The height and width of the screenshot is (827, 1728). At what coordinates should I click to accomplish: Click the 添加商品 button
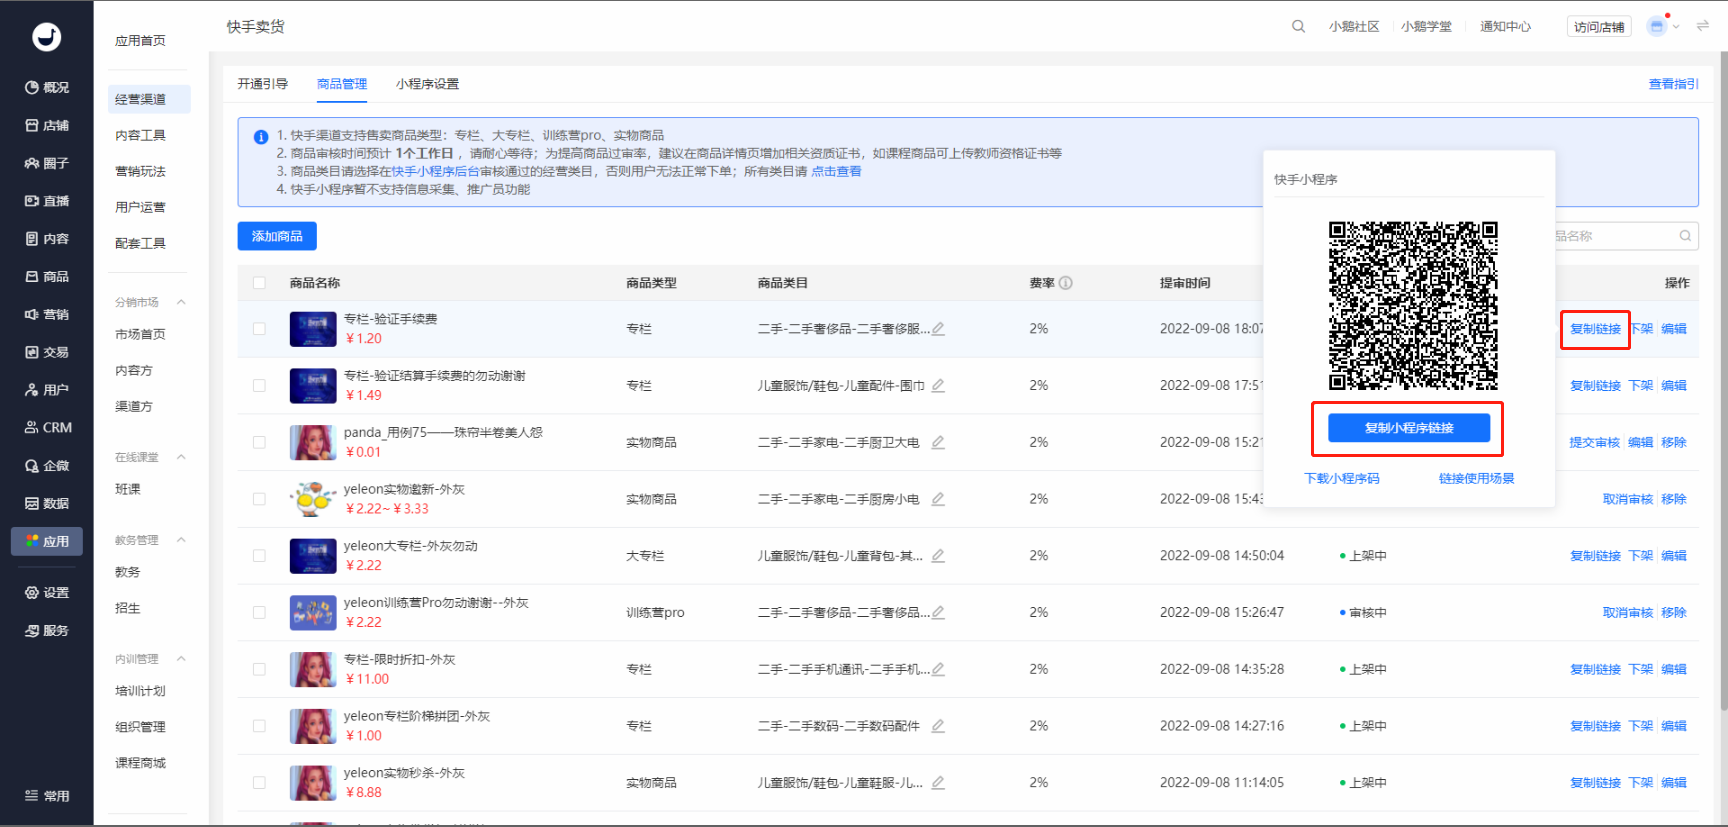[277, 236]
